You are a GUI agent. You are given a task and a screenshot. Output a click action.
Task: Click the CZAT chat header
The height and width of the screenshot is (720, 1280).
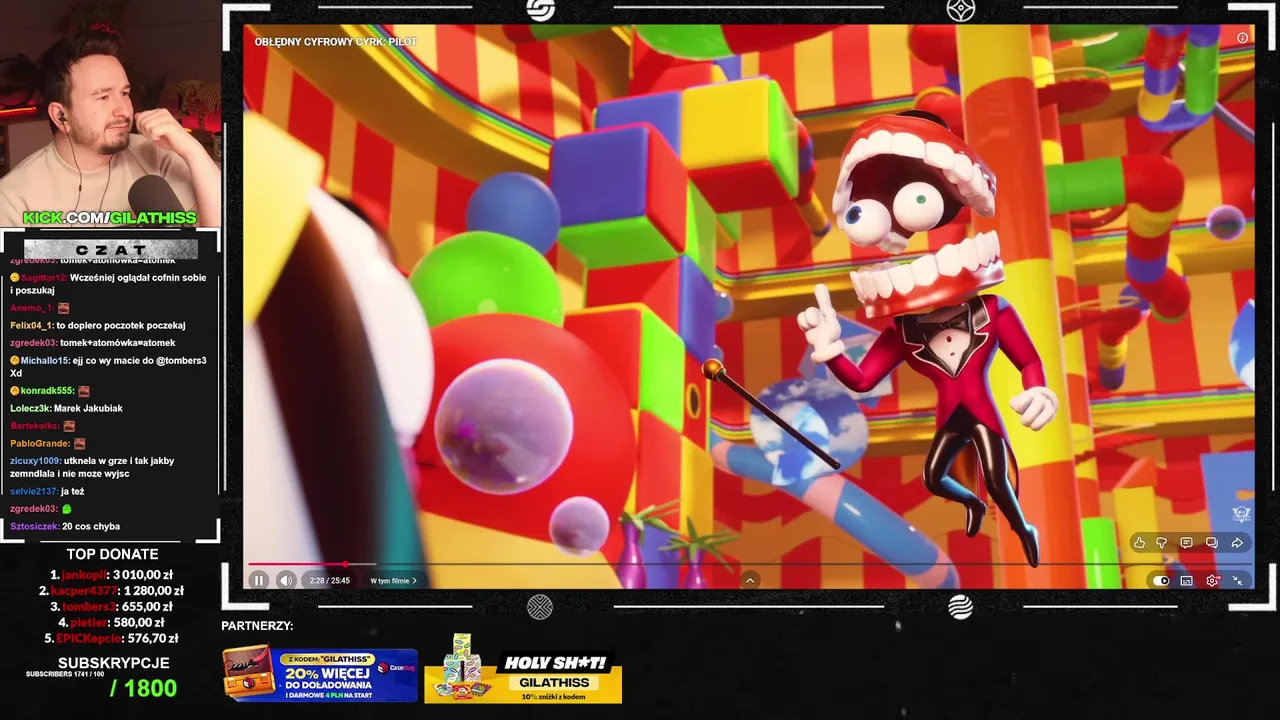pos(110,249)
